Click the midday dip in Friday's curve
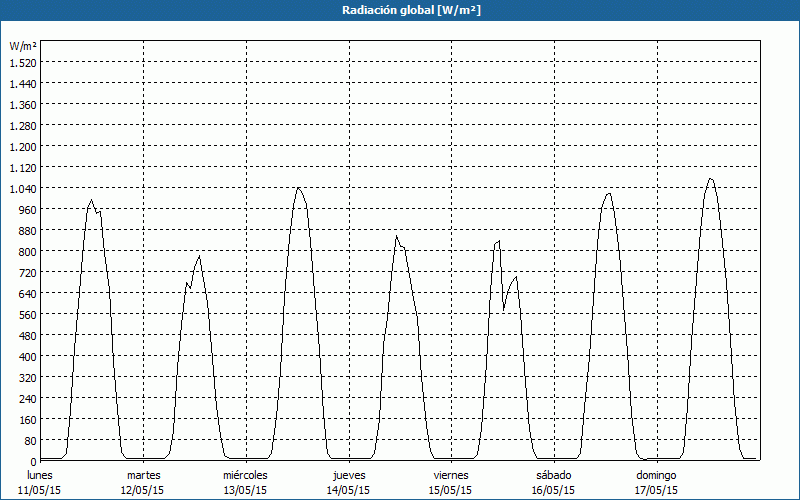 (504, 309)
